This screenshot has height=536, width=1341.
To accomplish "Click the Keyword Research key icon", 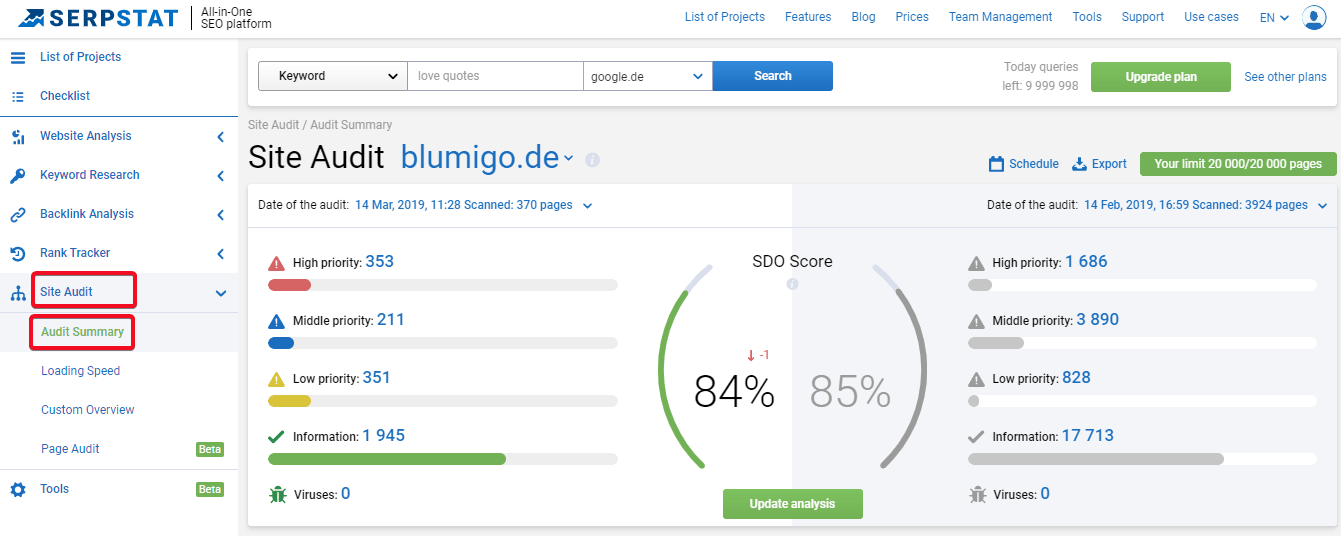I will 18,175.
